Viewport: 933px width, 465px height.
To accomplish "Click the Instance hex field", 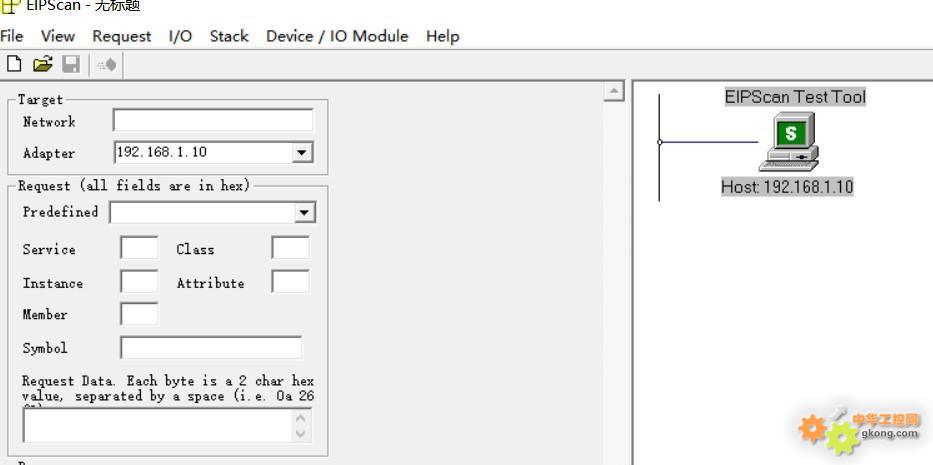I will [139, 281].
